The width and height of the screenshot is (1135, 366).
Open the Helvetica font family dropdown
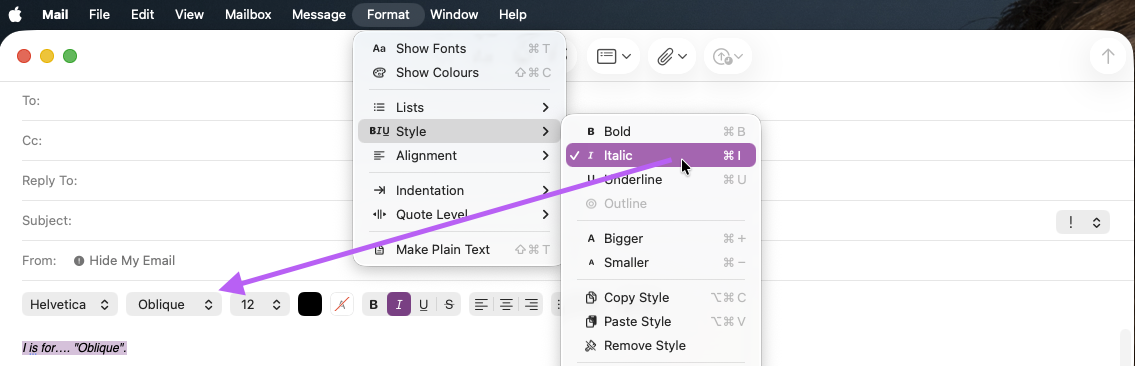[69, 305]
